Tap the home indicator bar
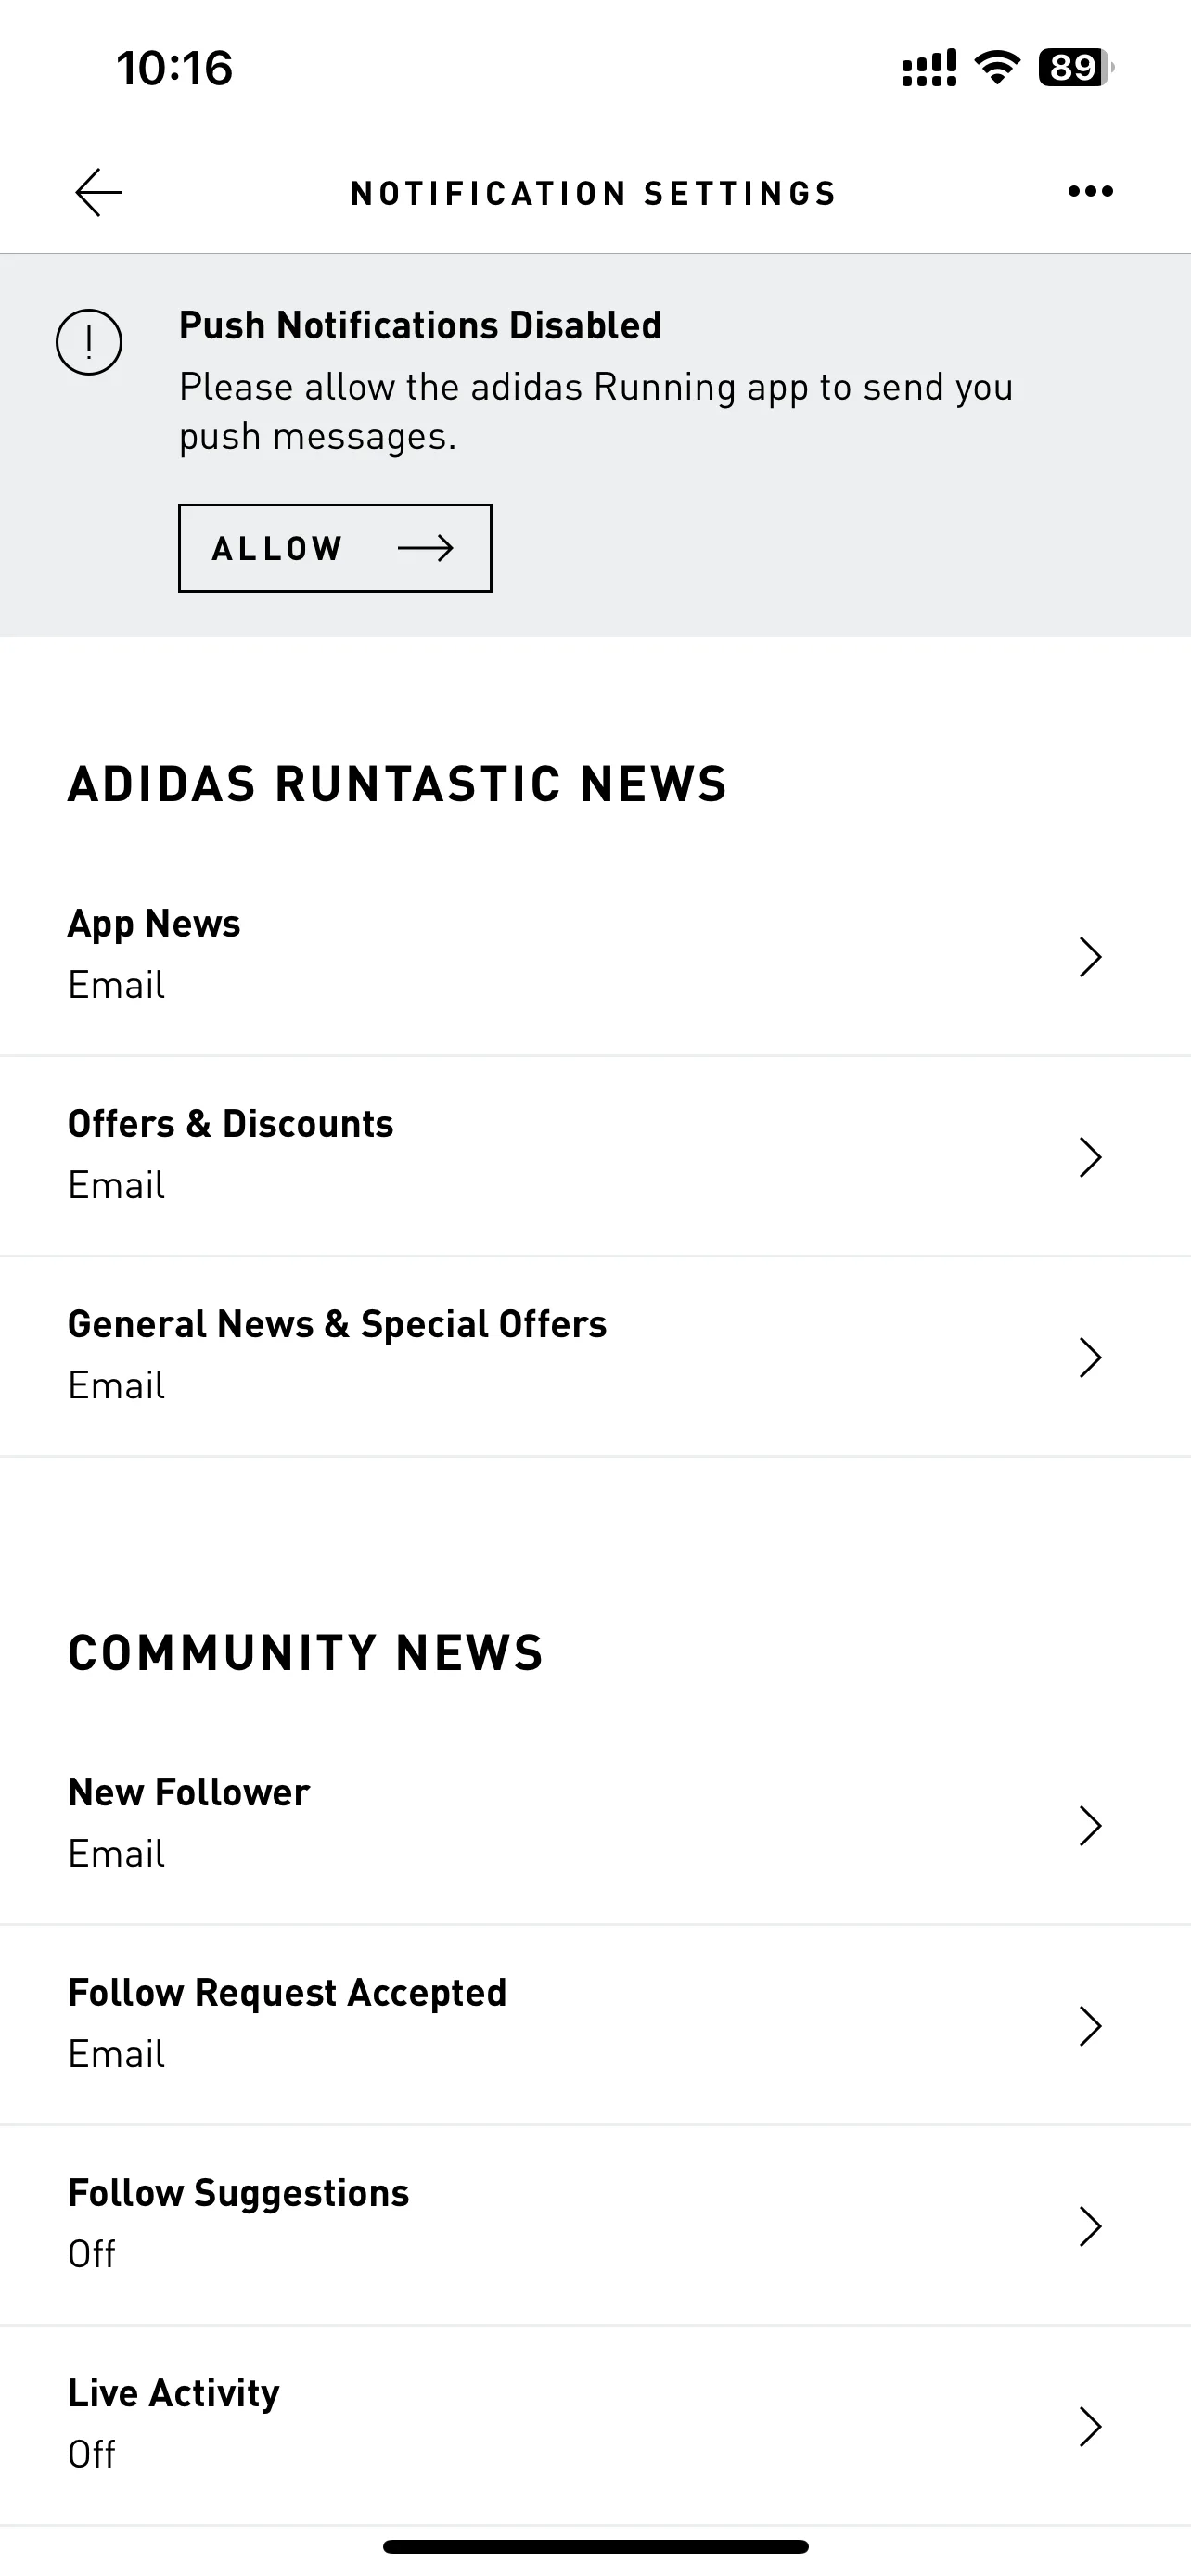The height and width of the screenshot is (2576, 1191). (x=595, y=2546)
